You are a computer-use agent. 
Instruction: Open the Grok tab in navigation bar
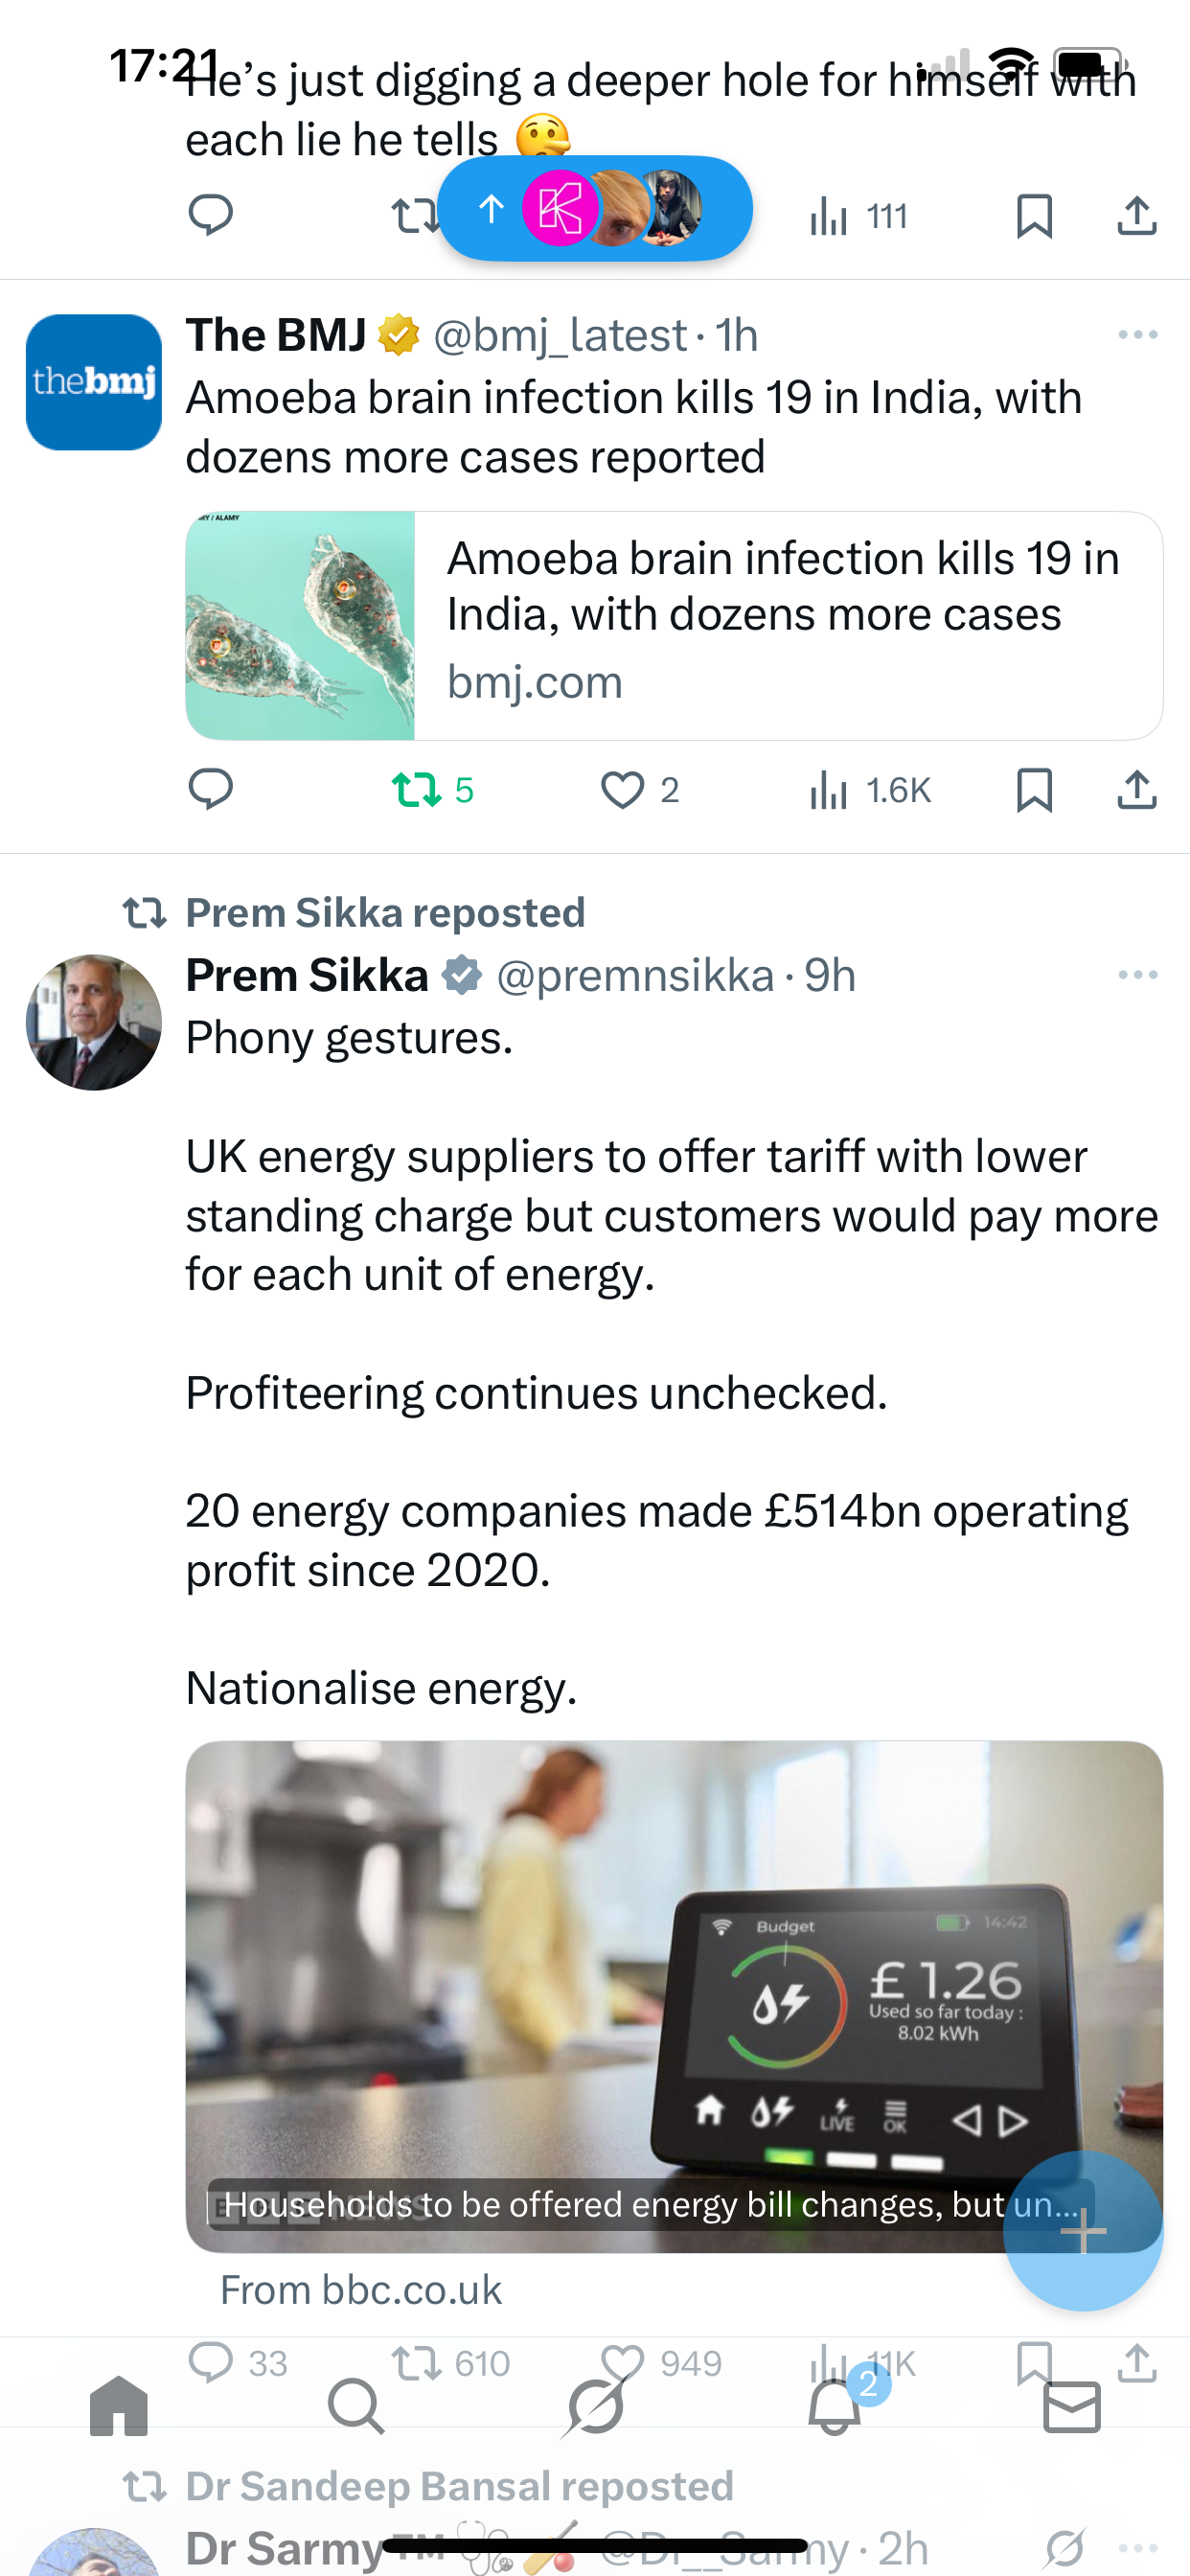coord(595,2407)
